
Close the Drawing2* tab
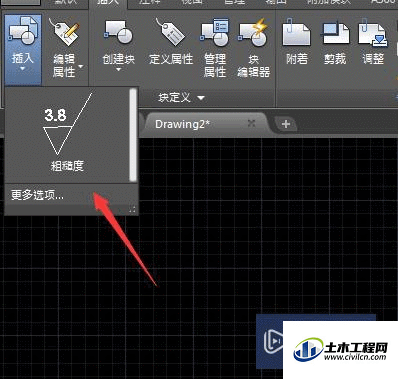click(252, 124)
